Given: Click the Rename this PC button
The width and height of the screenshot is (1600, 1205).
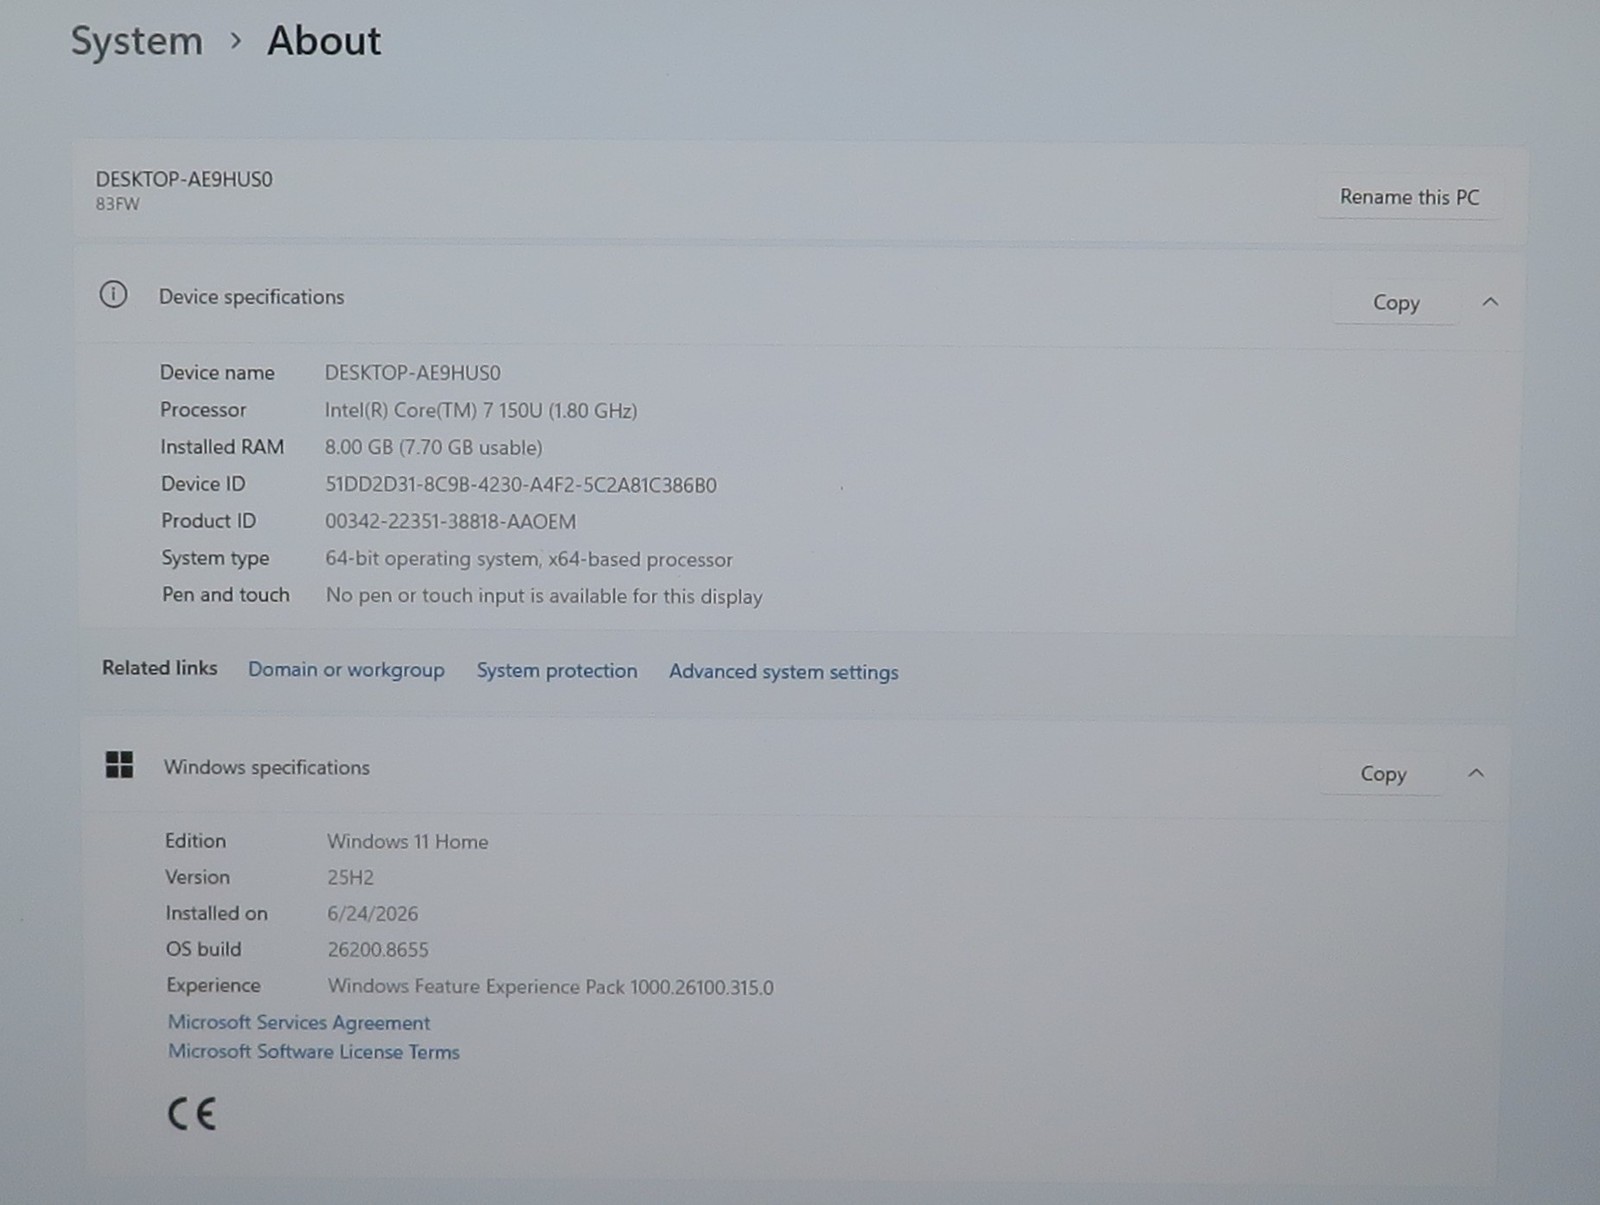Looking at the screenshot, I should pyautogui.click(x=1409, y=197).
